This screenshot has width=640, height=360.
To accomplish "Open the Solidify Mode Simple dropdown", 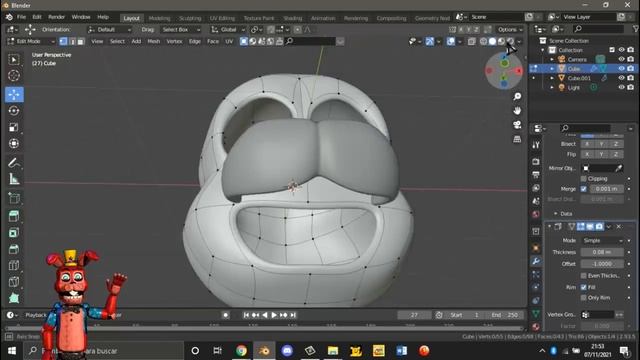I will coord(602,241).
